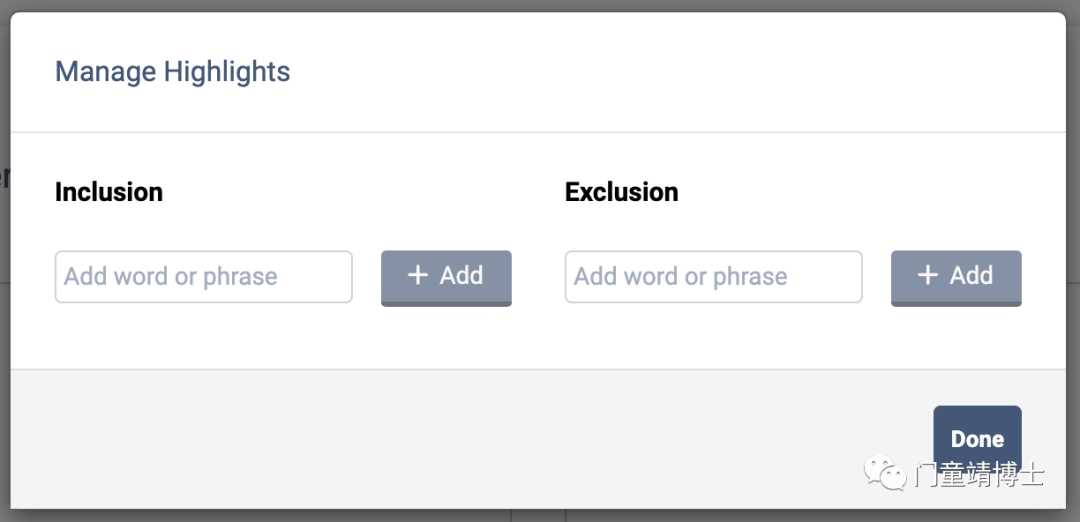The height and width of the screenshot is (522, 1080).
Task: Click the plus icon on Inclusion's Add button
Action: (418, 276)
